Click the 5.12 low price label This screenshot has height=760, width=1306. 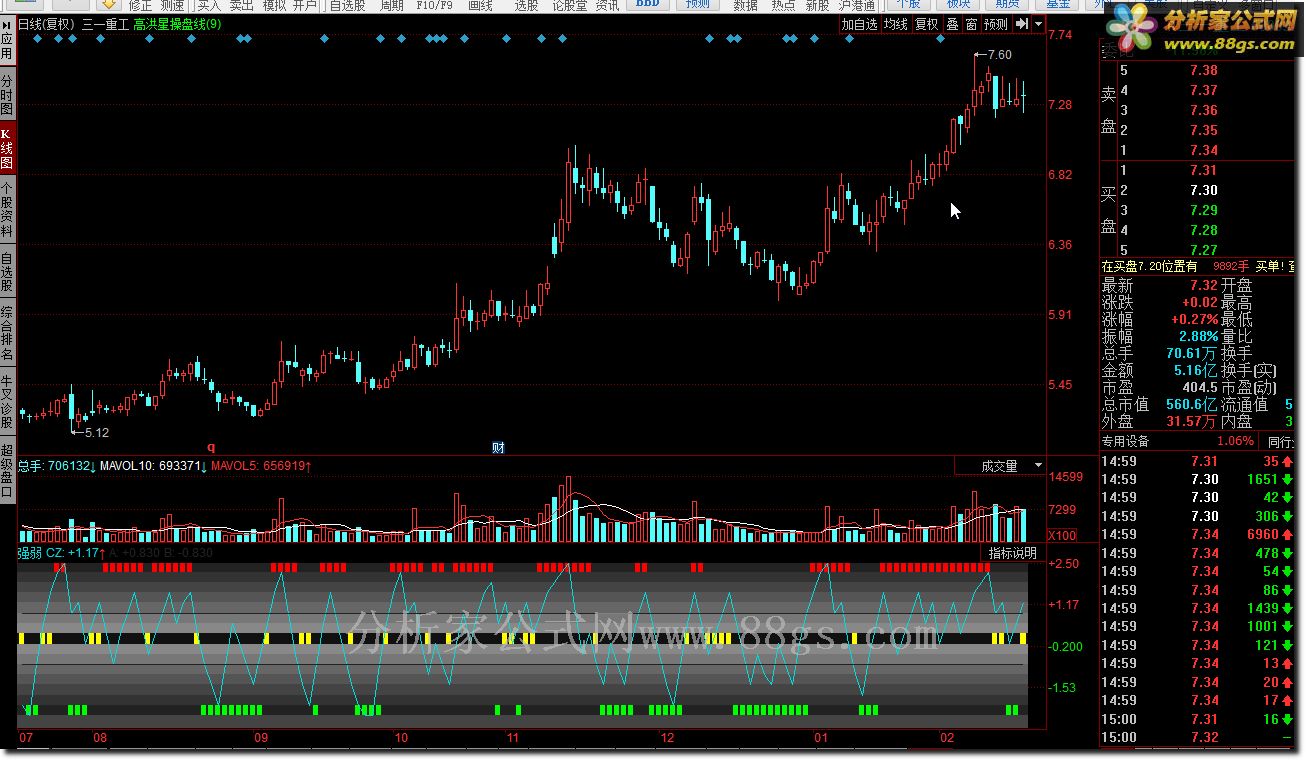(96, 433)
